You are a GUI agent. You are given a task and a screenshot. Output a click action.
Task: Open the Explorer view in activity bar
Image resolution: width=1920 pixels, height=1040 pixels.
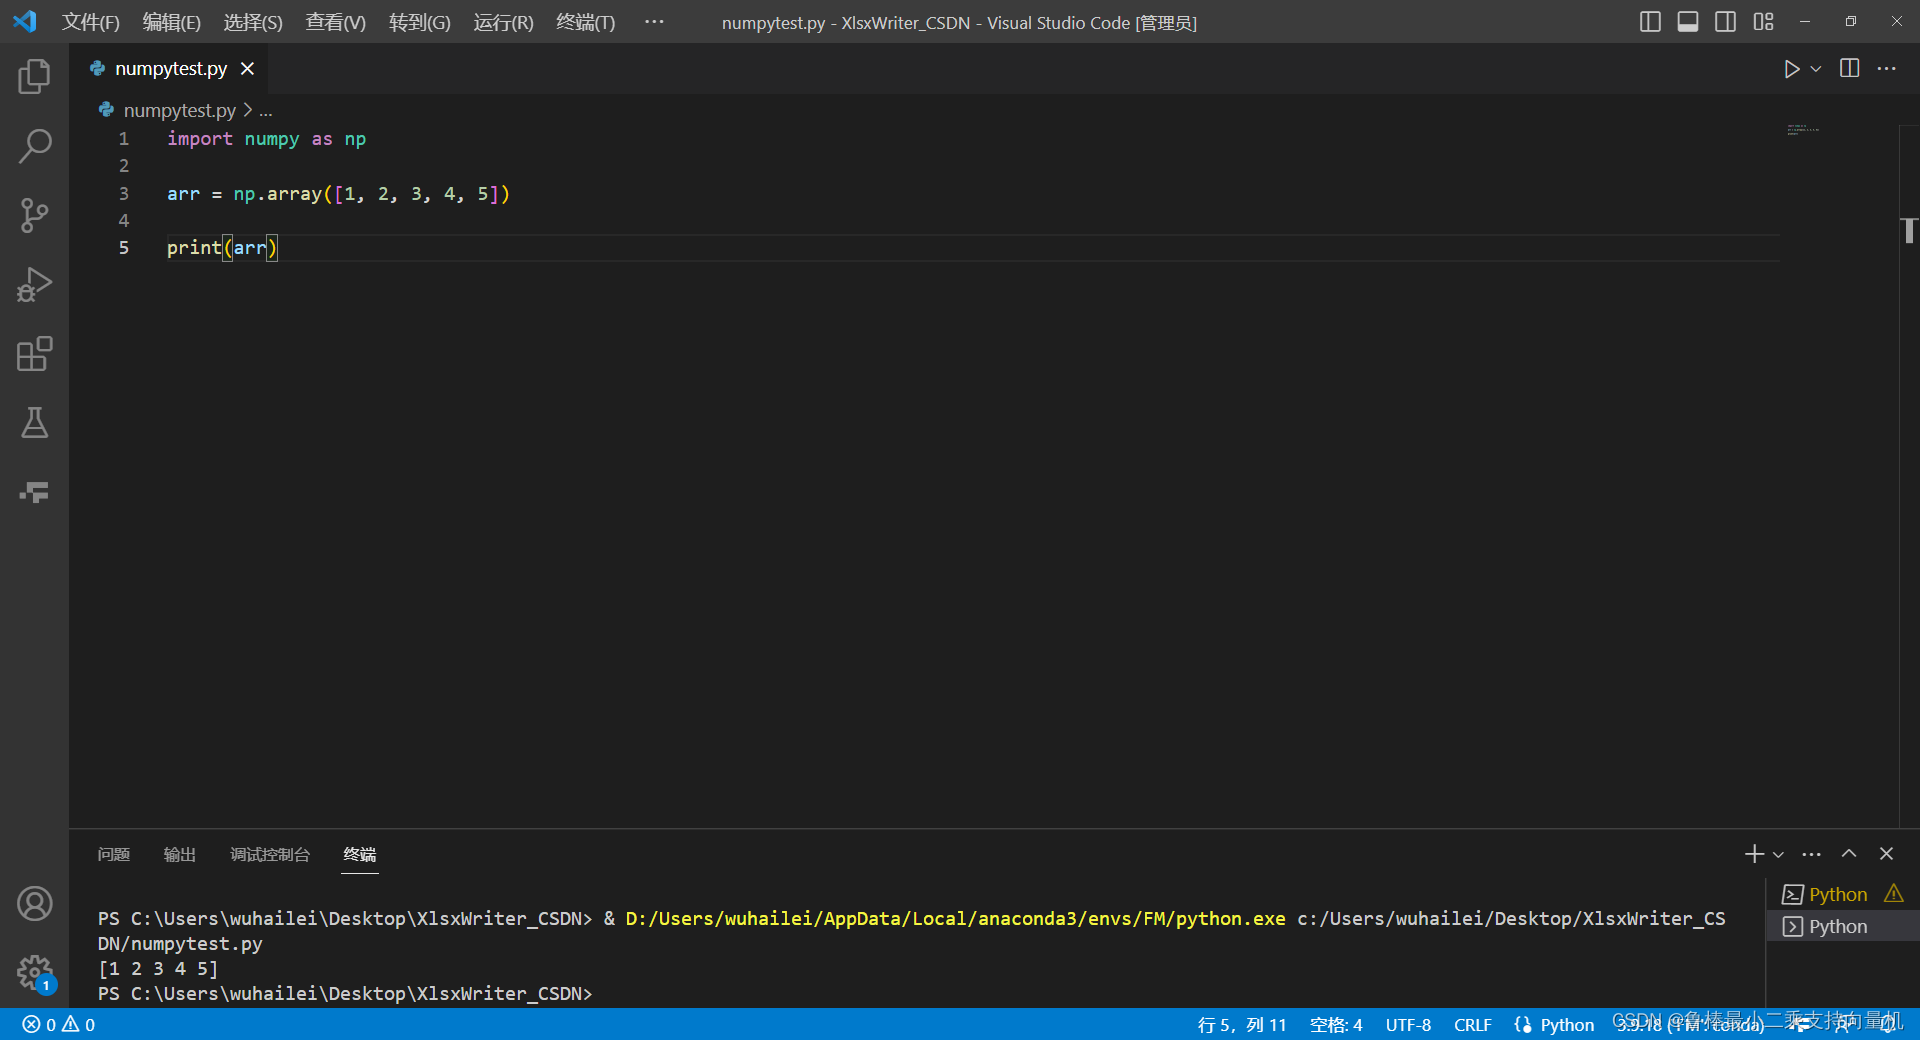pyautogui.click(x=34, y=76)
